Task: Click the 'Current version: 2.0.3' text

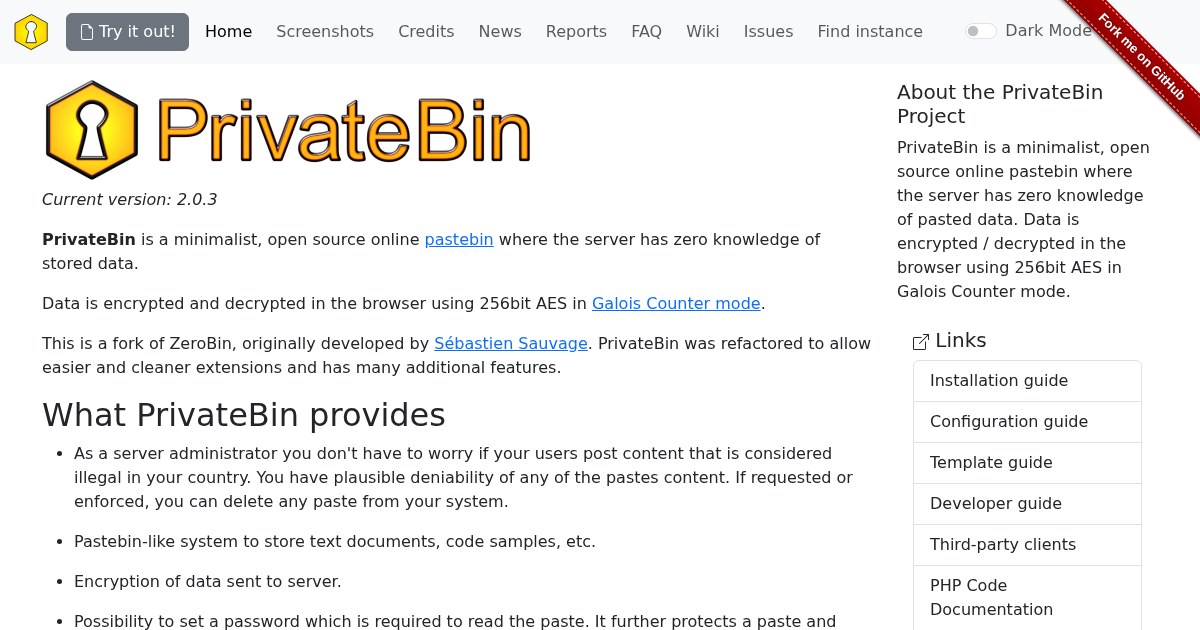Action: 130,200
